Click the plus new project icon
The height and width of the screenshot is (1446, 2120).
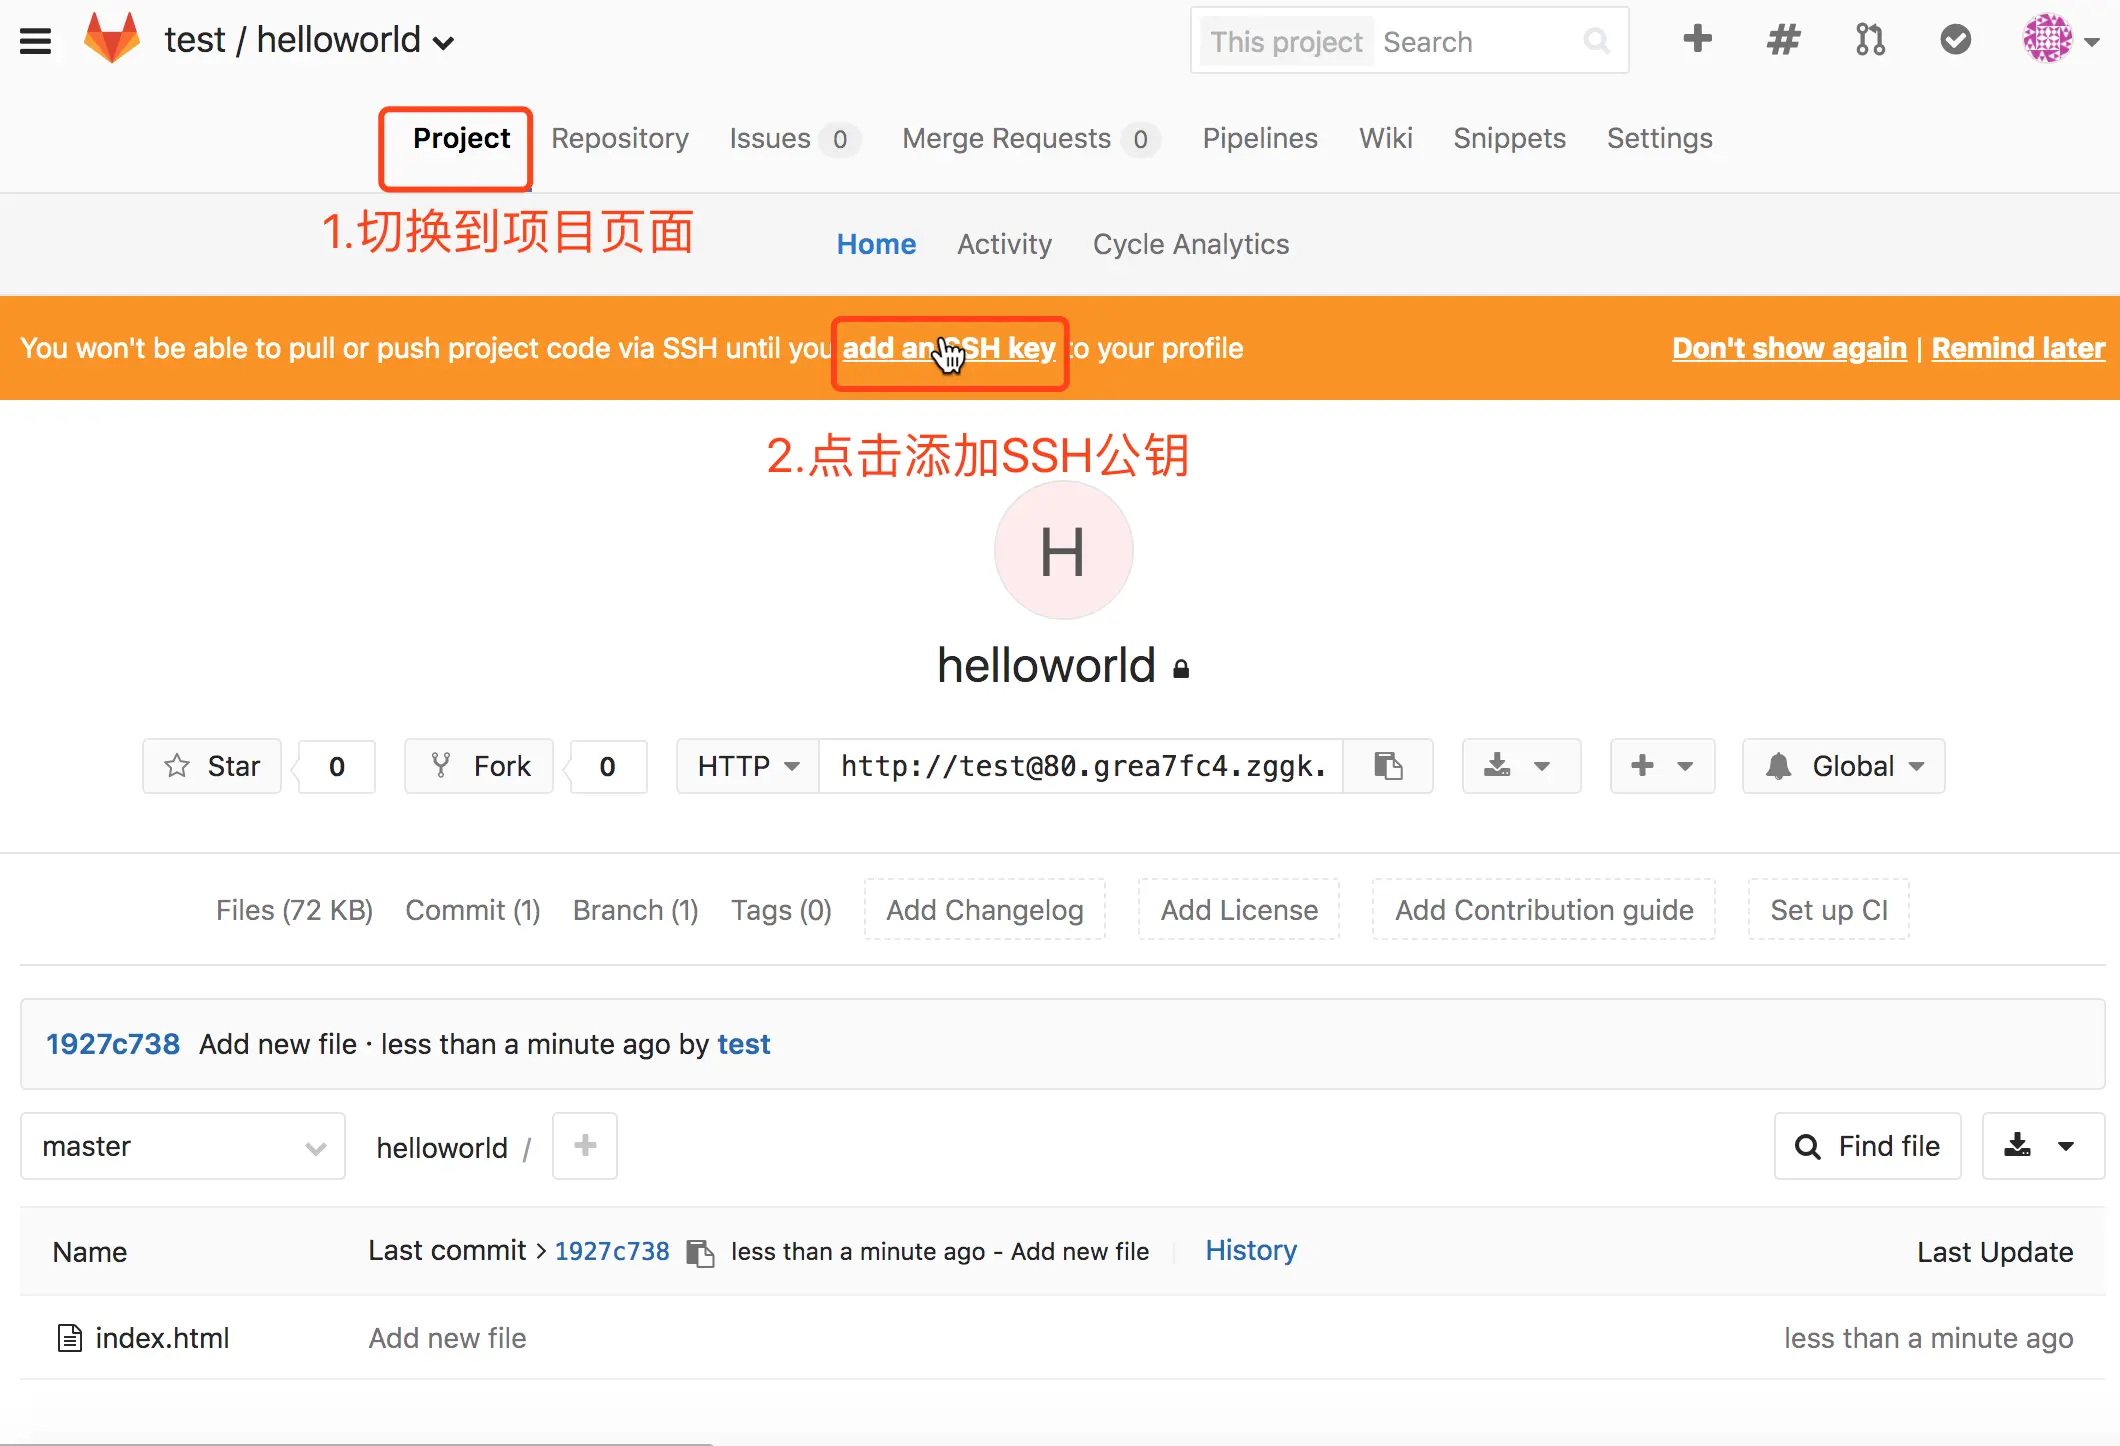tap(1697, 40)
